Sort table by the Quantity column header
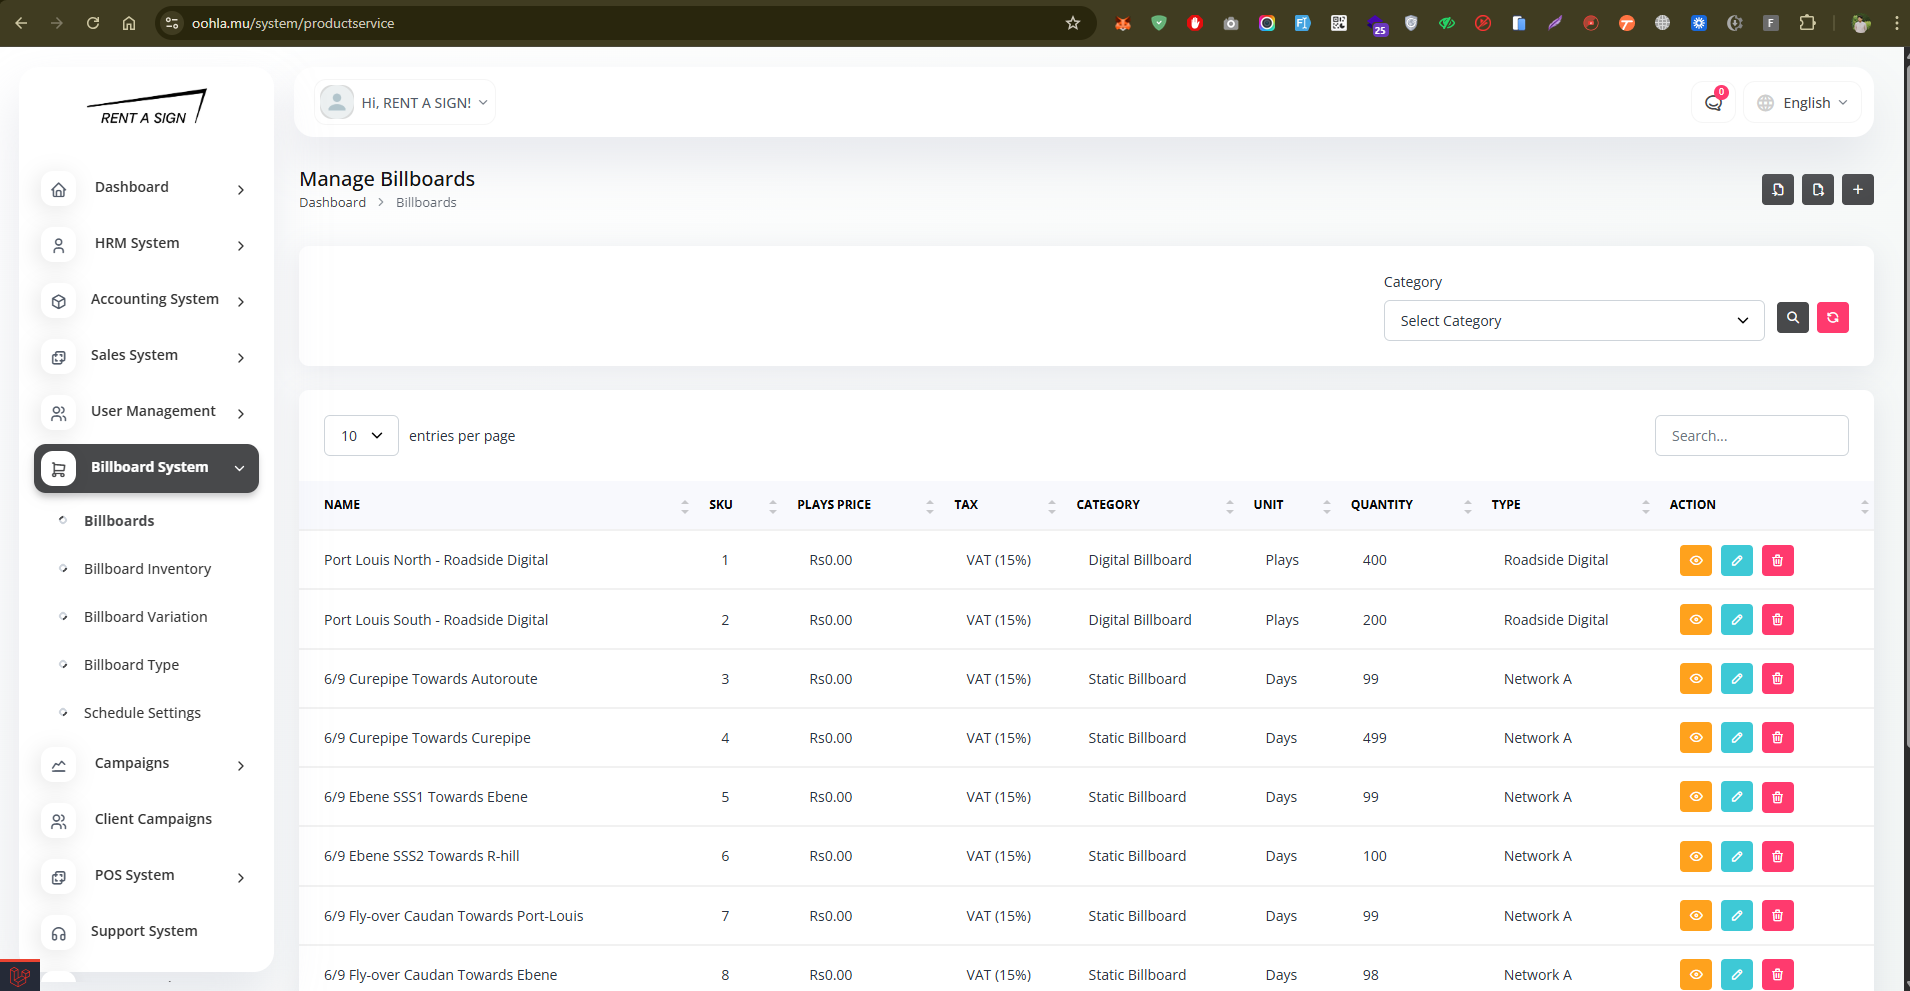Image resolution: width=1910 pixels, height=991 pixels. [1381, 505]
